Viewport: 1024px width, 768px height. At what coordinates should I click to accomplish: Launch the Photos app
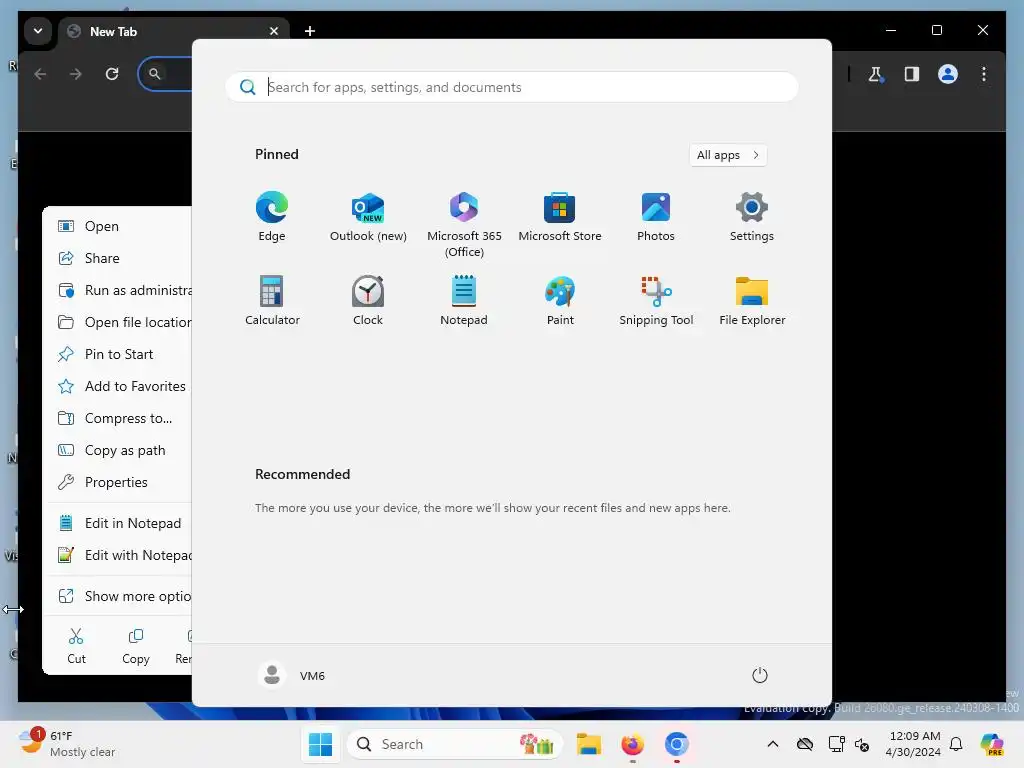click(x=656, y=217)
